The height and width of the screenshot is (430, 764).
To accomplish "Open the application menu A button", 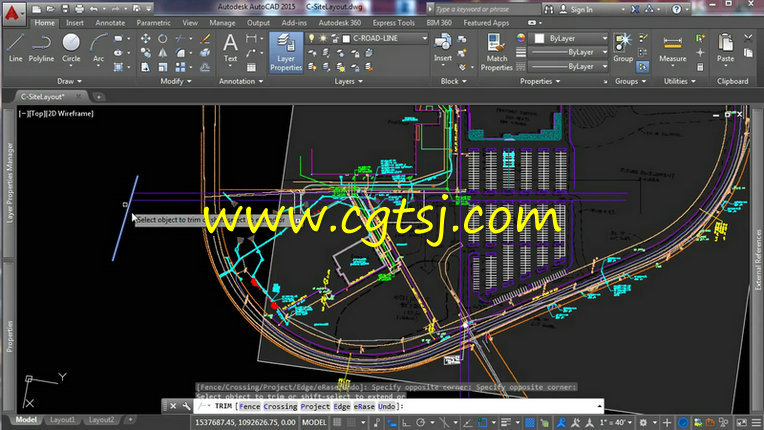I will coord(12,13).
